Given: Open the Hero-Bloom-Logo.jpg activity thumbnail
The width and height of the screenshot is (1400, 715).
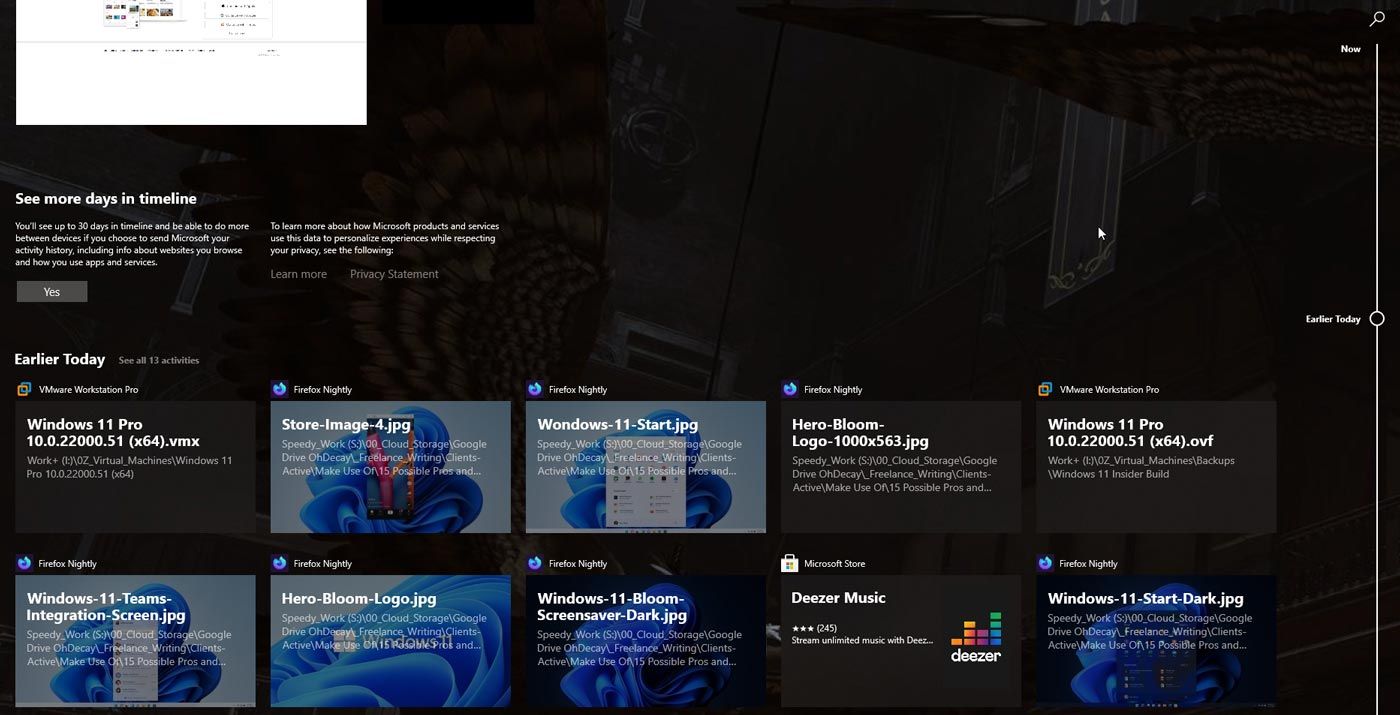Looking at the screenshot, I should (x=390, y=640).
